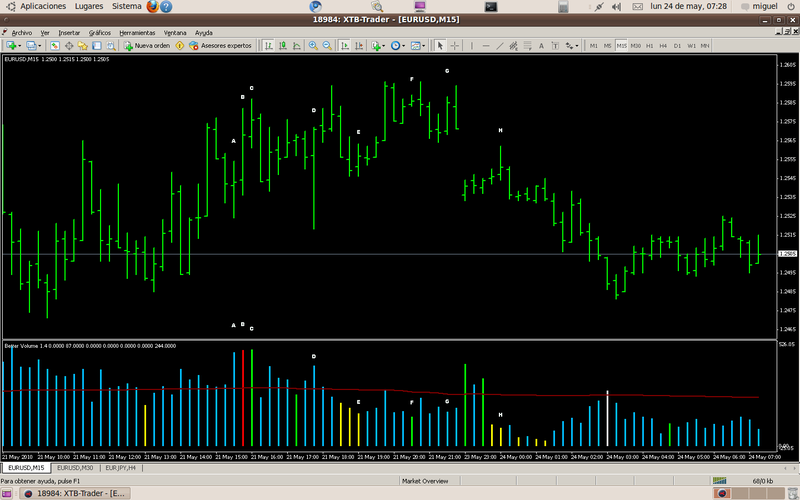This screenshot has width=800, height=500.
Task: Click the zoom out magnifier icon
Action: 327,46
